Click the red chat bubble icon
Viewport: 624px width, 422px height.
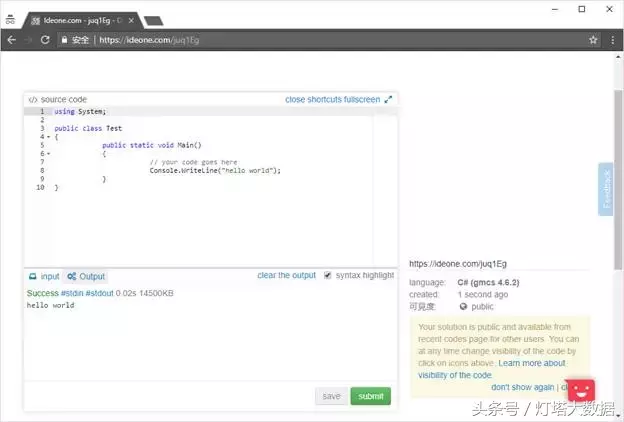tap(581, 390)
